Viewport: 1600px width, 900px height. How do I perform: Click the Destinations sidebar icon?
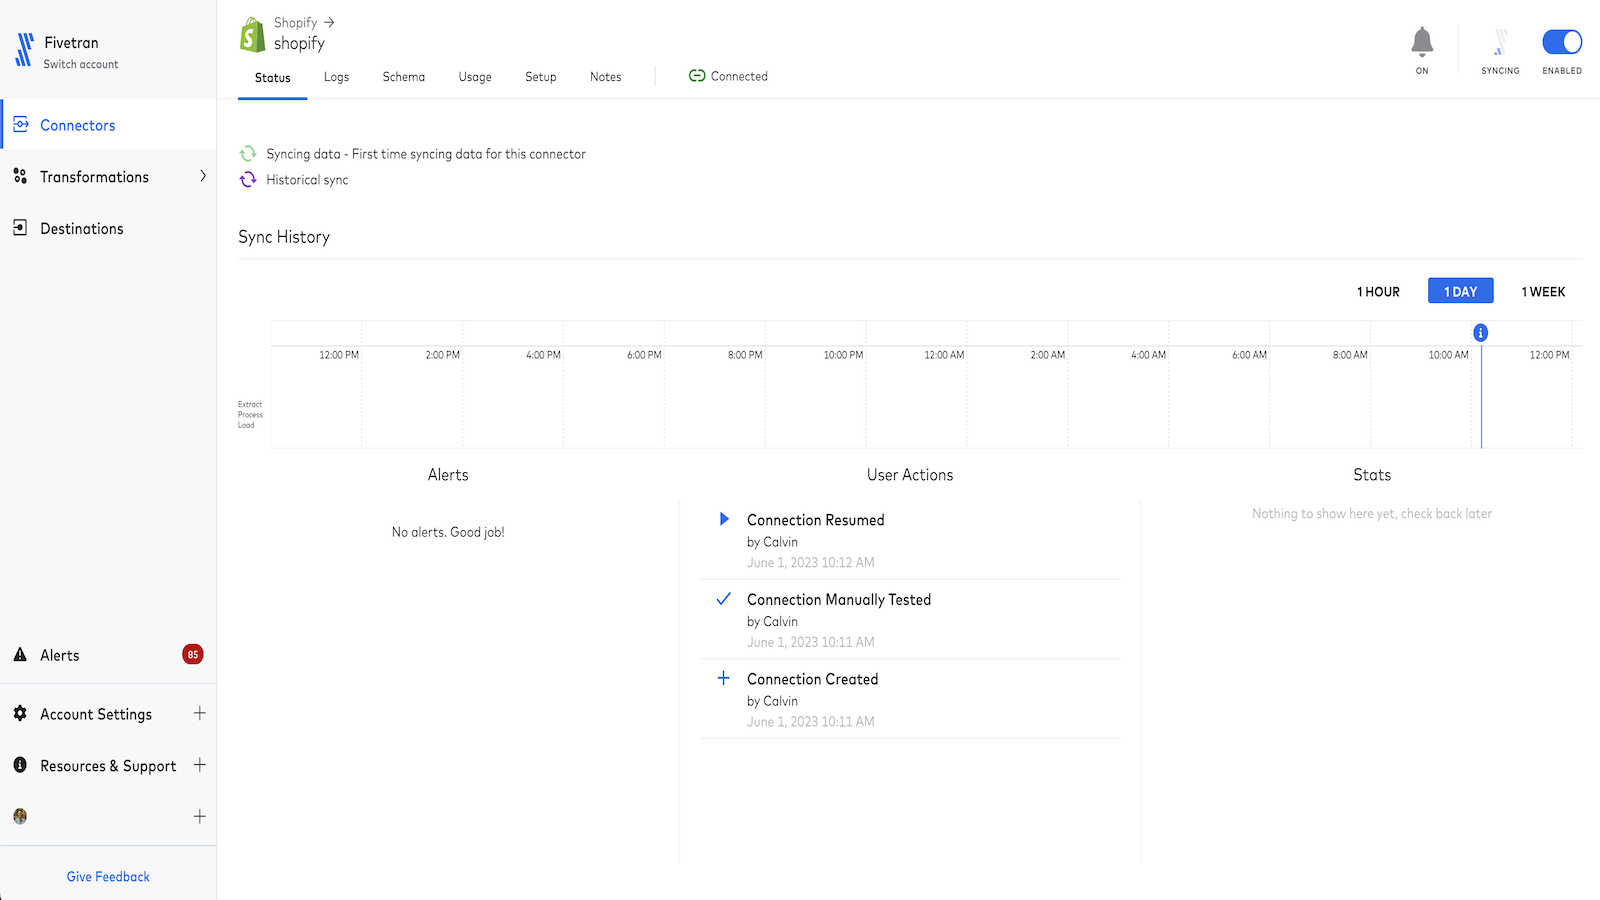coord(20,228)
